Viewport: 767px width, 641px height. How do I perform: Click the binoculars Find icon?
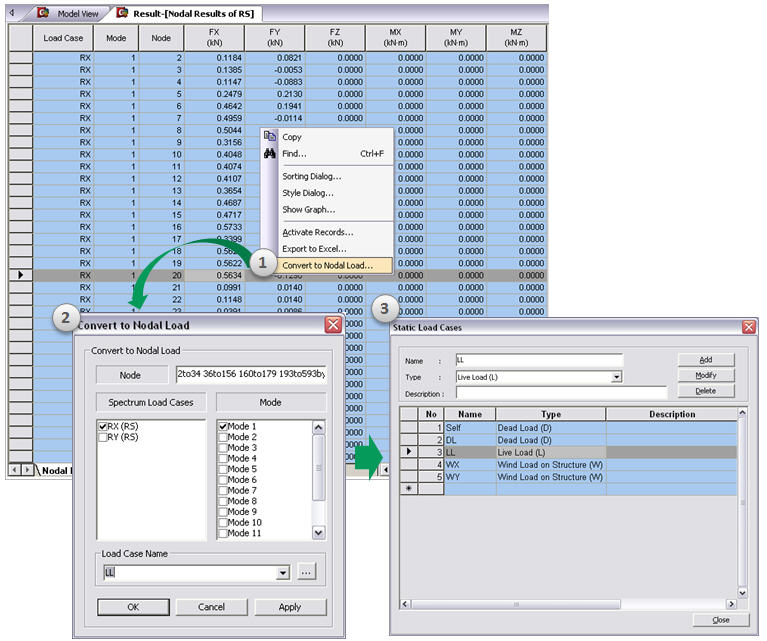269,154
